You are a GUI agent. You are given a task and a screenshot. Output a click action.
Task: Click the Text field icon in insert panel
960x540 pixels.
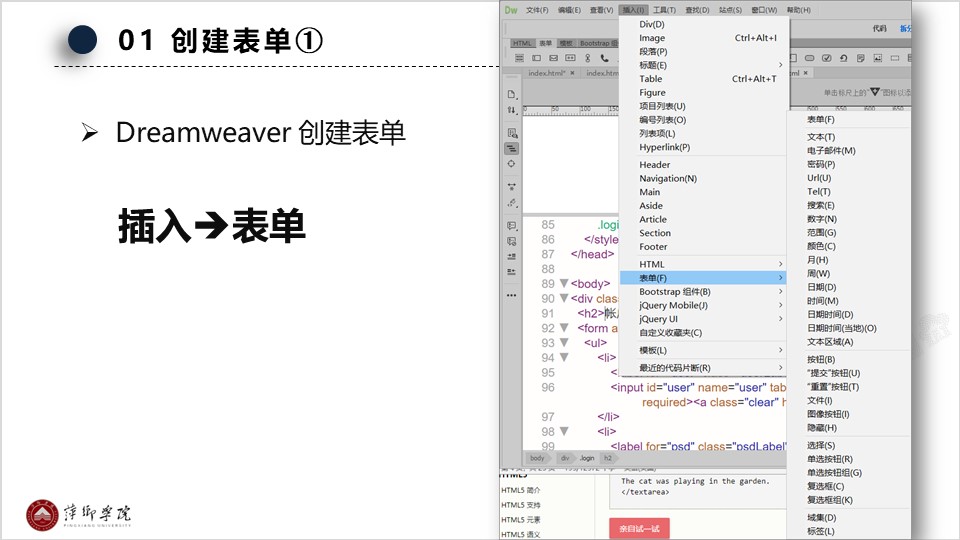536,58
